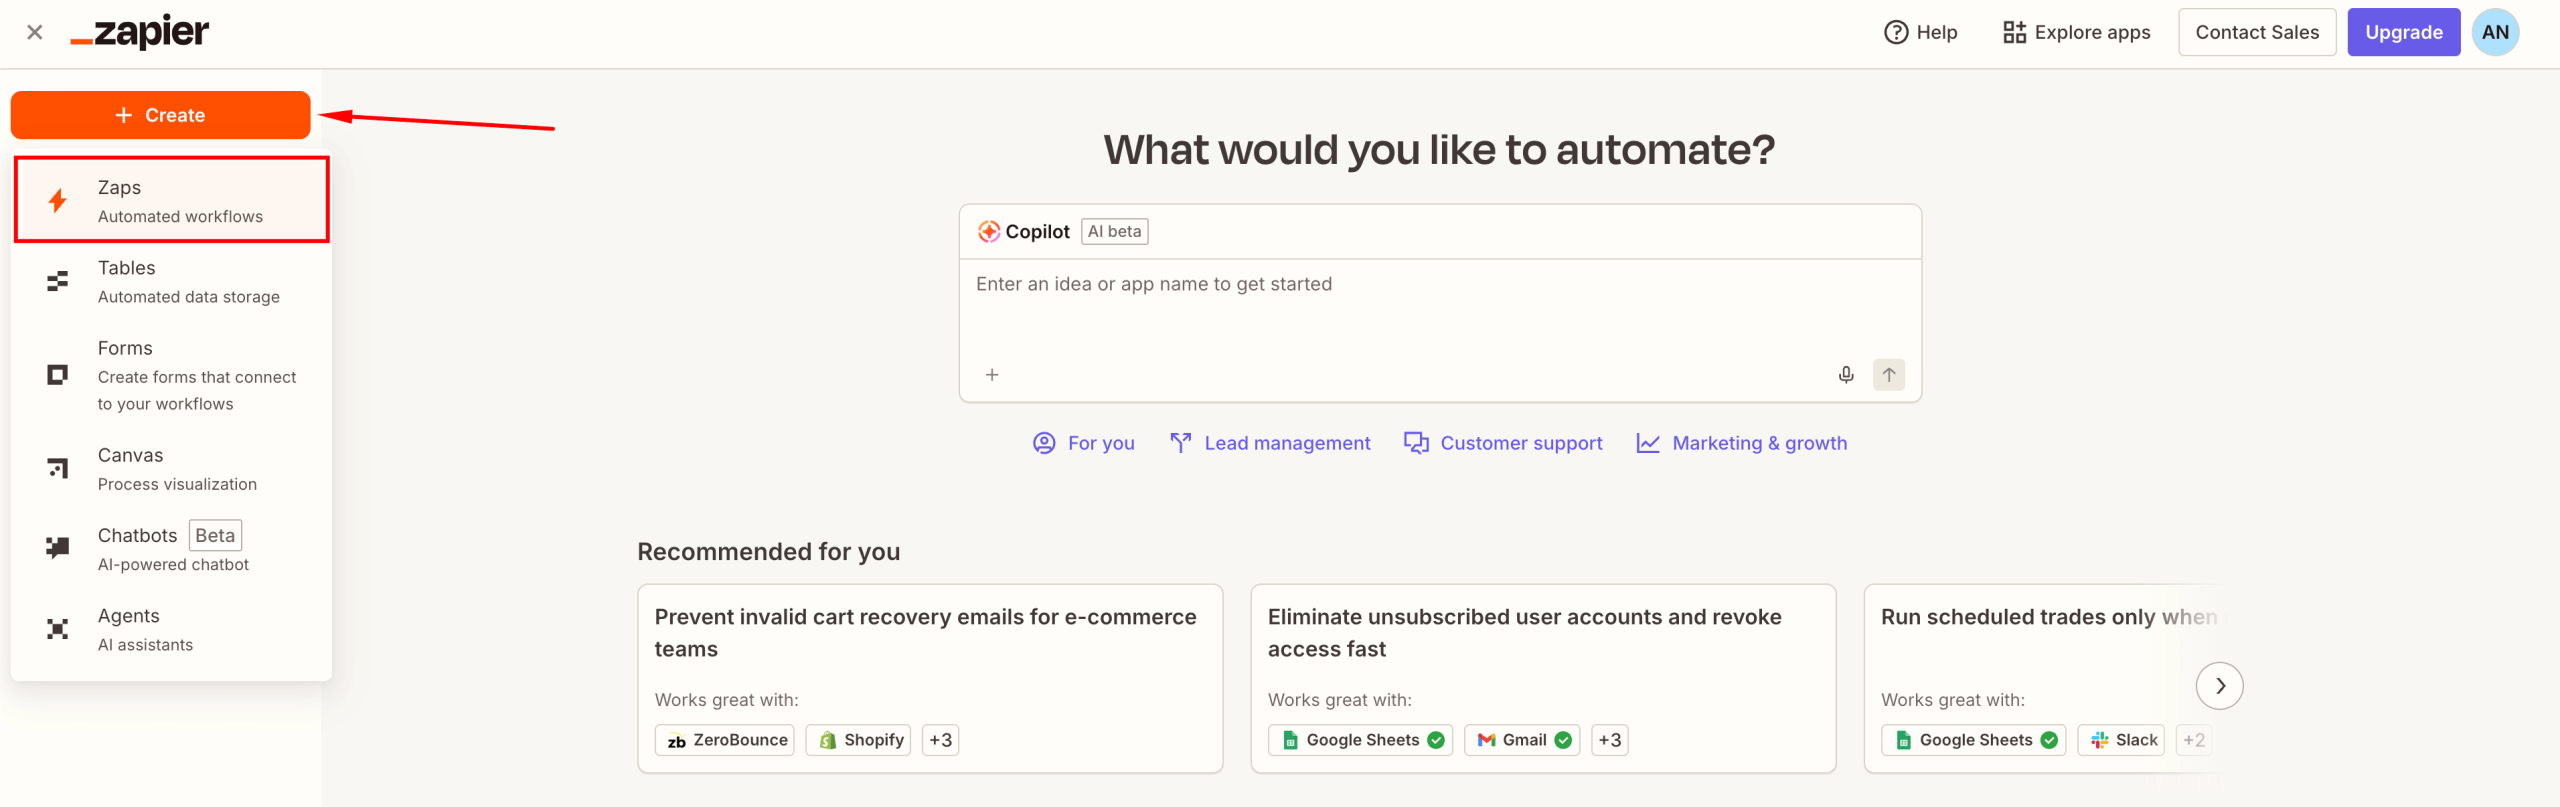Click the Agents icon

58,628
